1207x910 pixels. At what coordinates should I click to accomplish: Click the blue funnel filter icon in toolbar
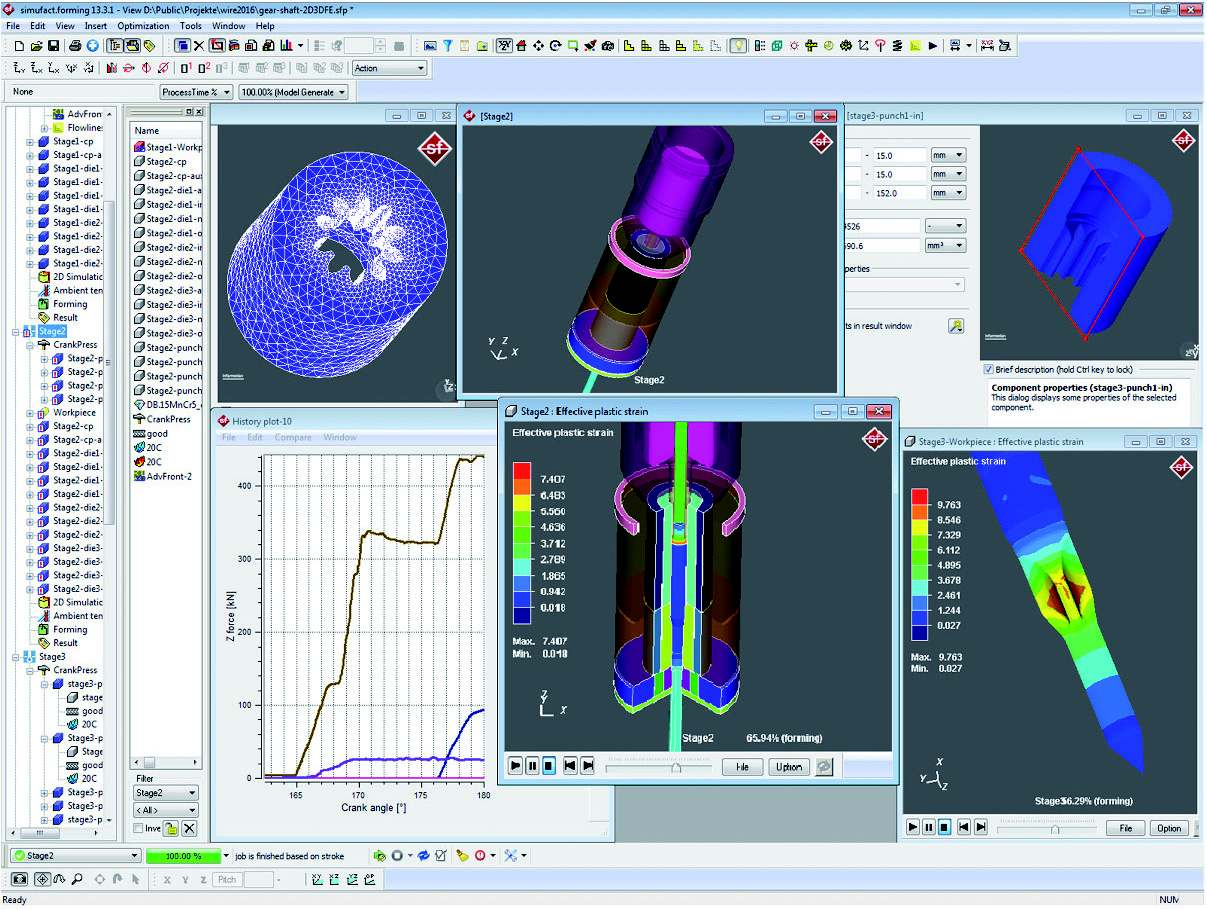448,46
